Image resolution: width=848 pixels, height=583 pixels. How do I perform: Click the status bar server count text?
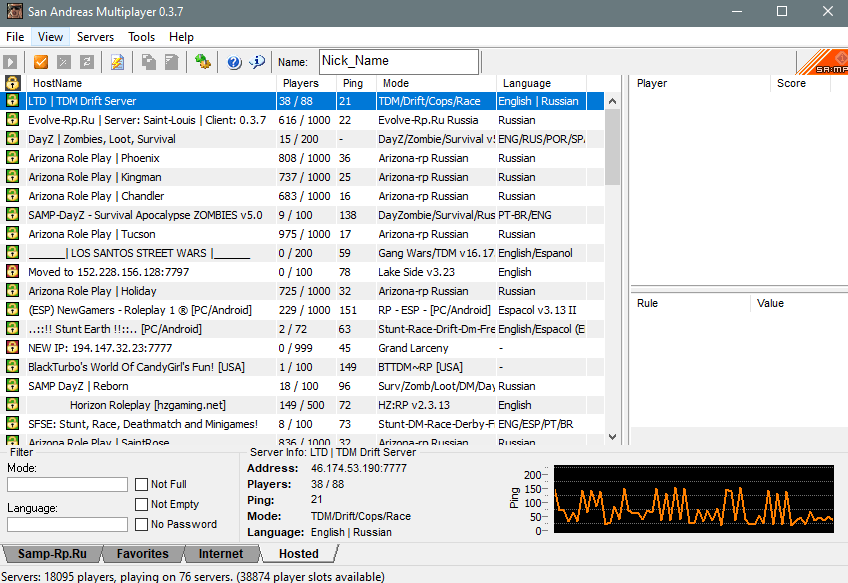click(x=193, y=577)
